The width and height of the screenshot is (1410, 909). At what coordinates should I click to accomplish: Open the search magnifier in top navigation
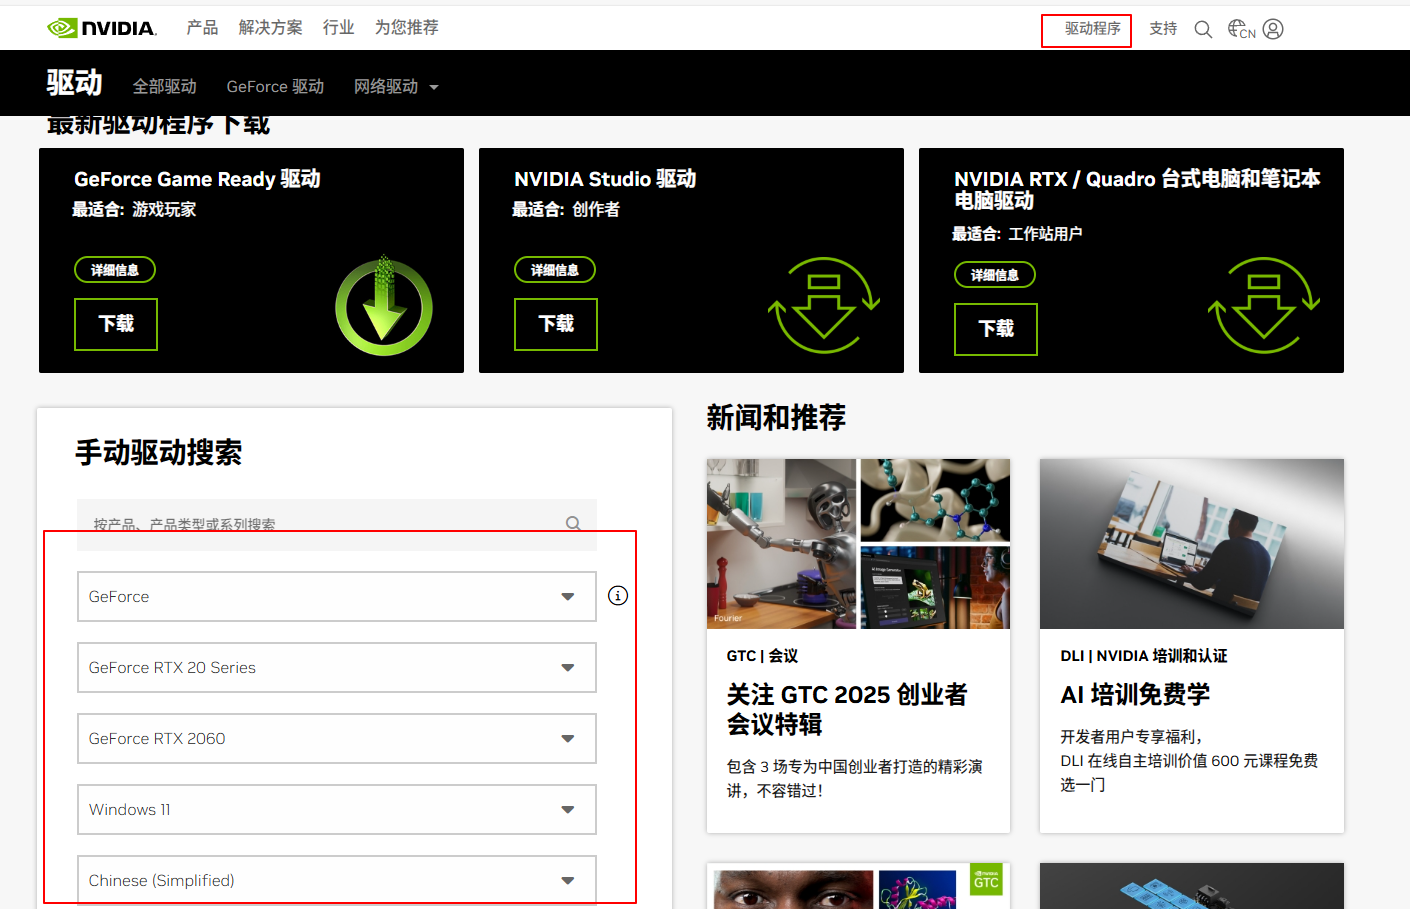1203,29
